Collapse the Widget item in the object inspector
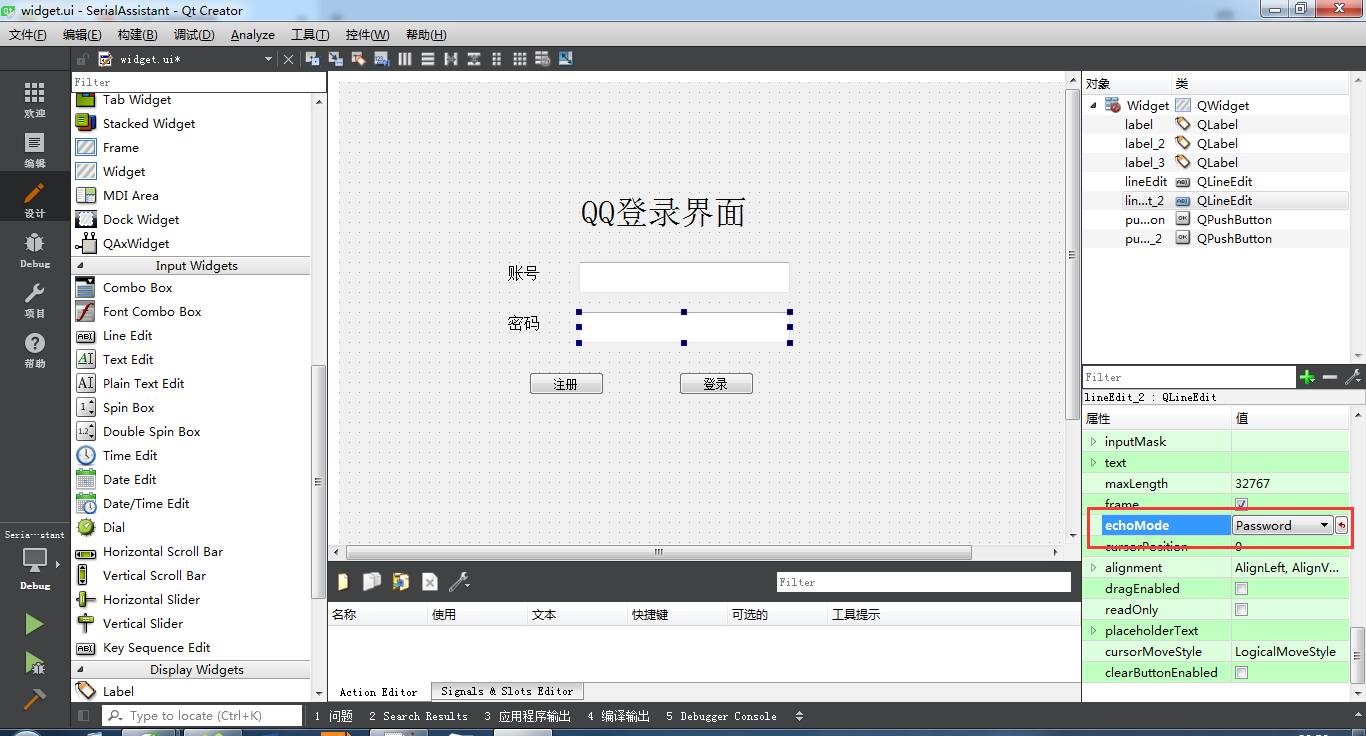 [x=1092, y=104]
